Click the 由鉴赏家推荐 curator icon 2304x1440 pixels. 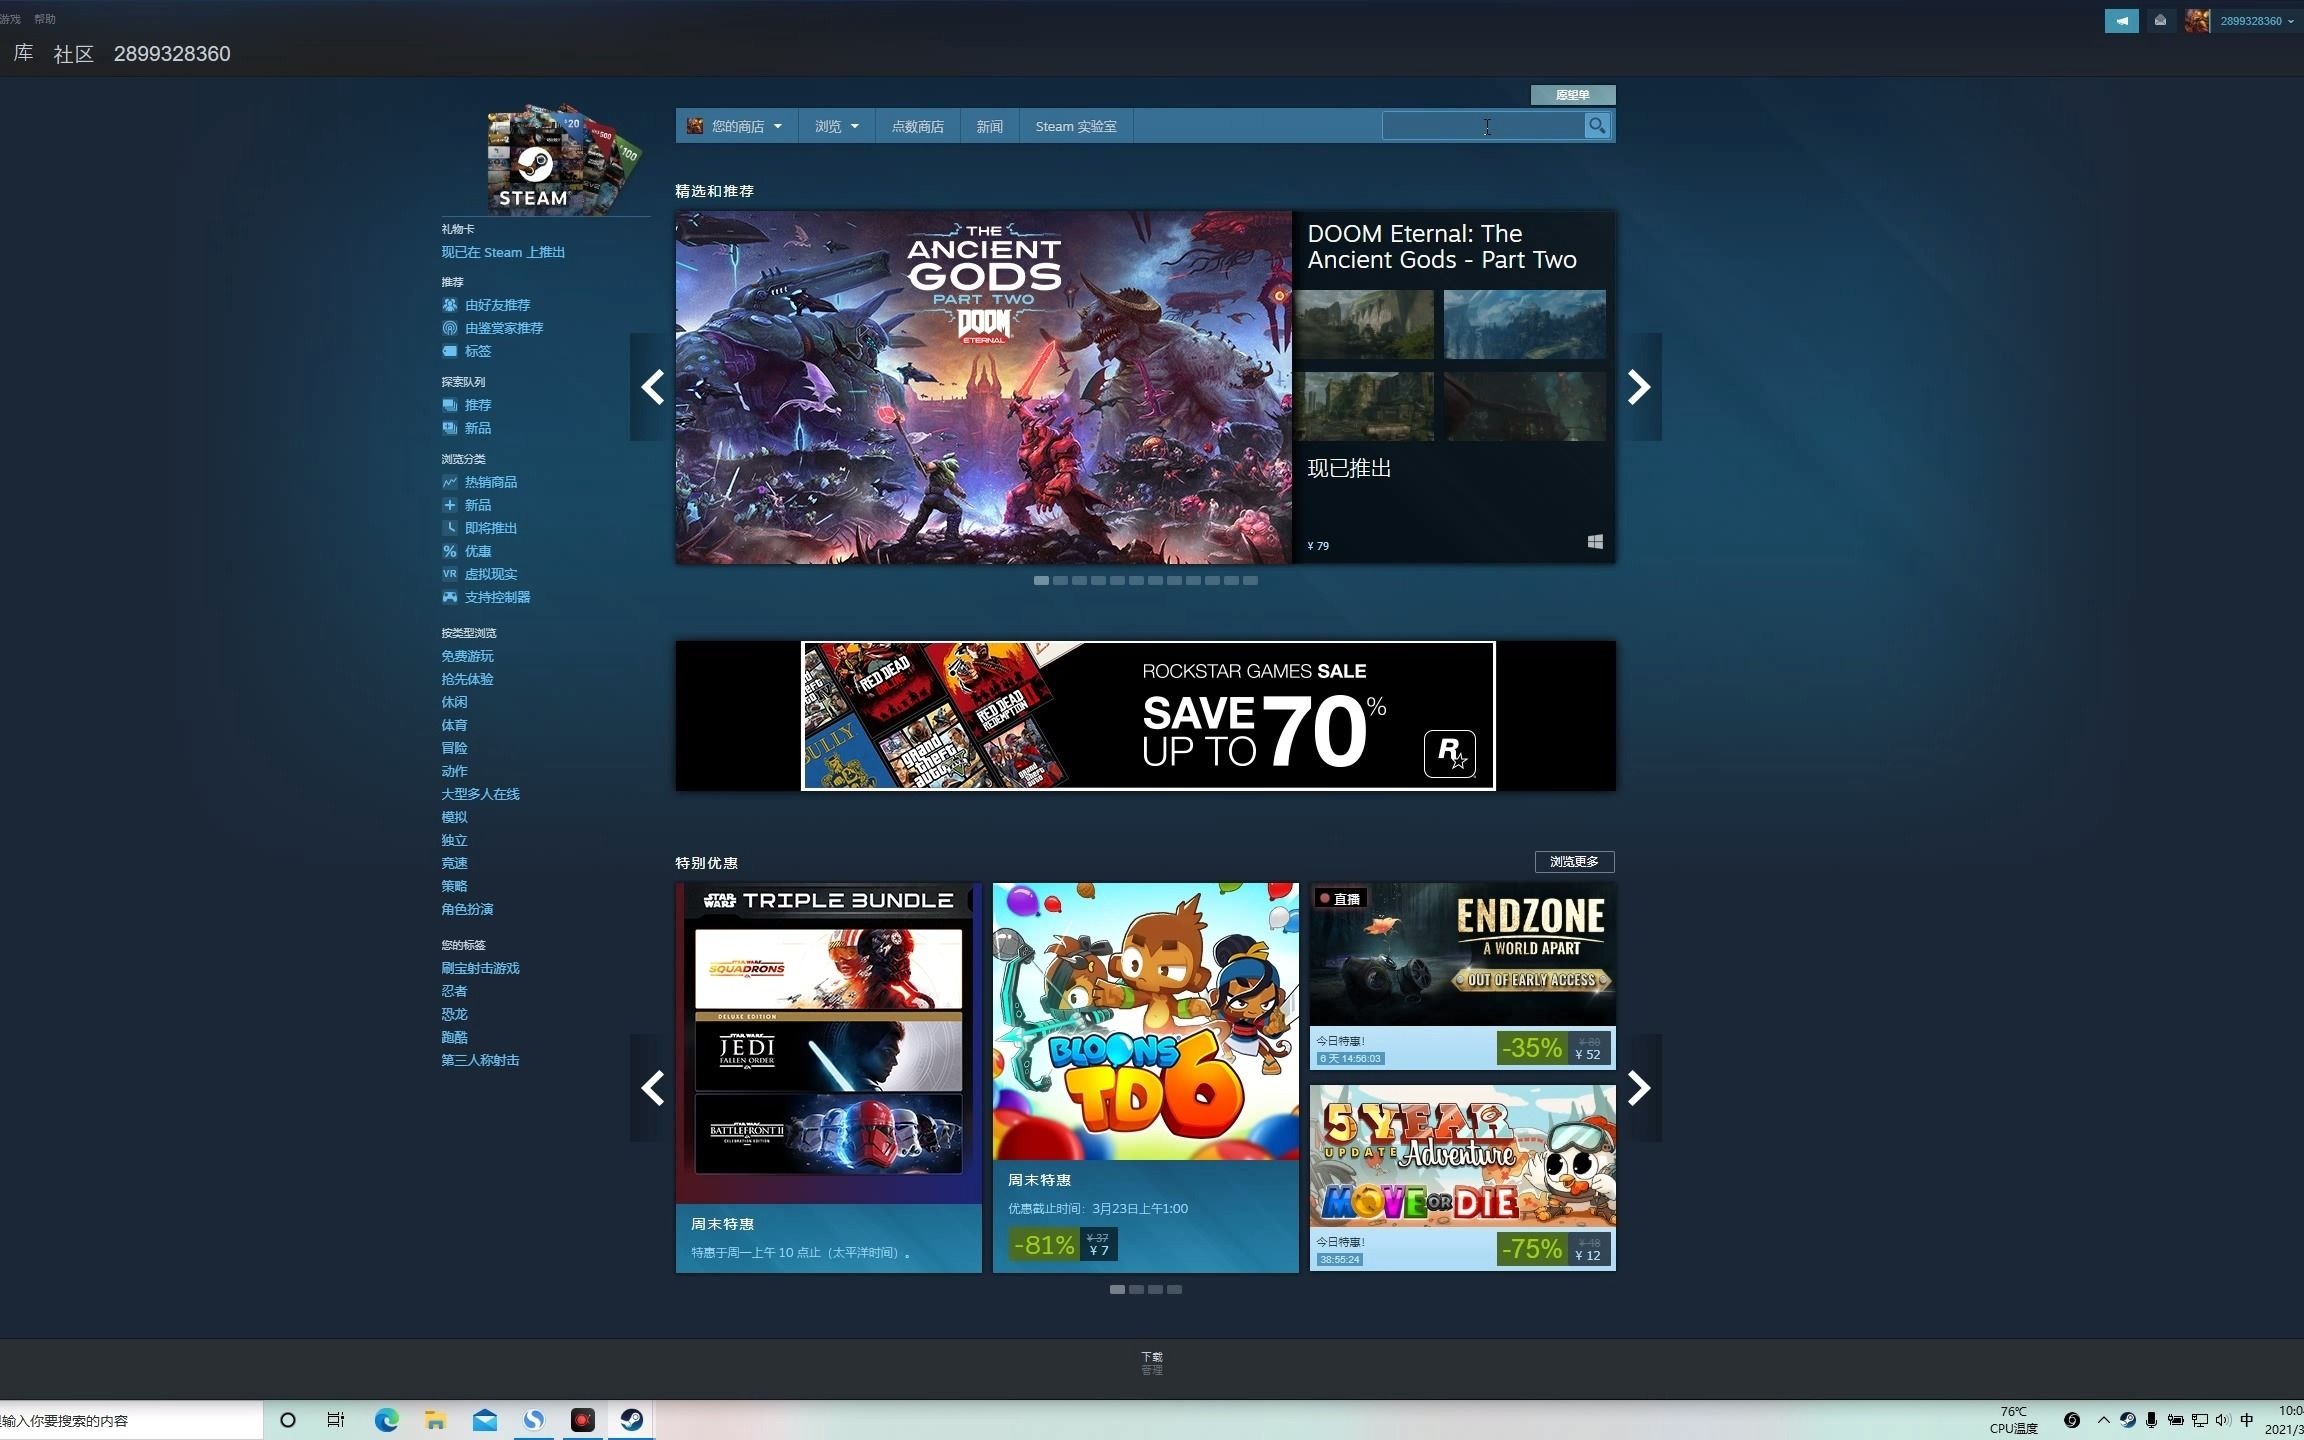tap(450, 328)
